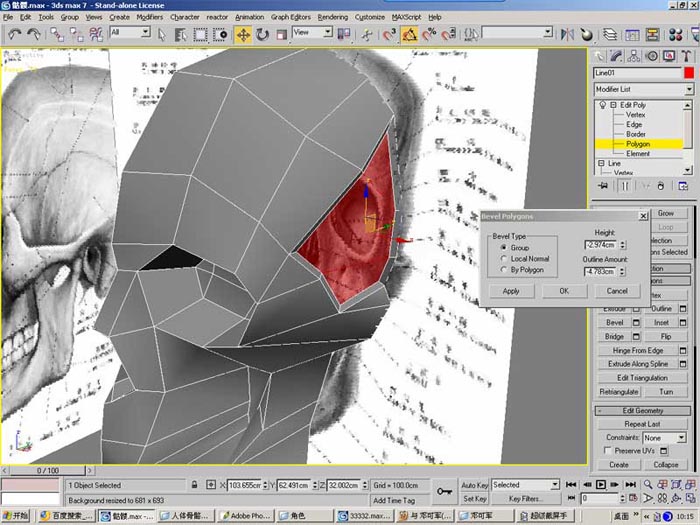Select By Polygon bevel type option
Image resolution: width=700 pixels, height=525 pixels.
point(503,270)
